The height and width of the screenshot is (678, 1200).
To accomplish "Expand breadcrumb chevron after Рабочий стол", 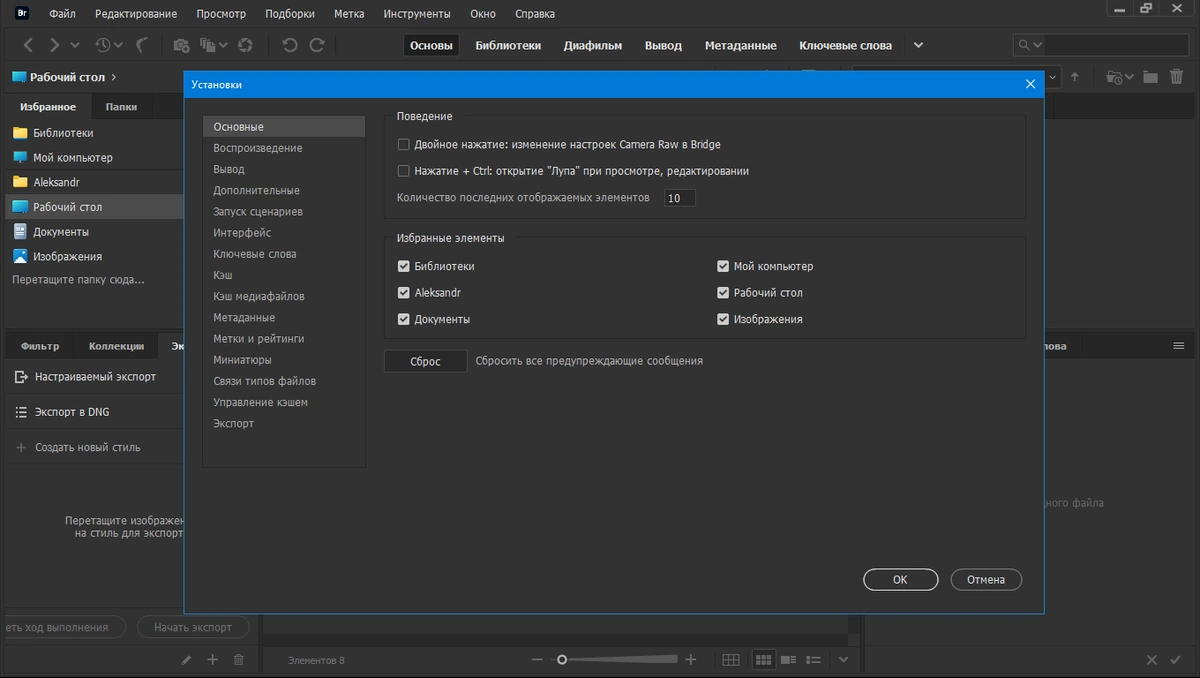I will [114, 77].
